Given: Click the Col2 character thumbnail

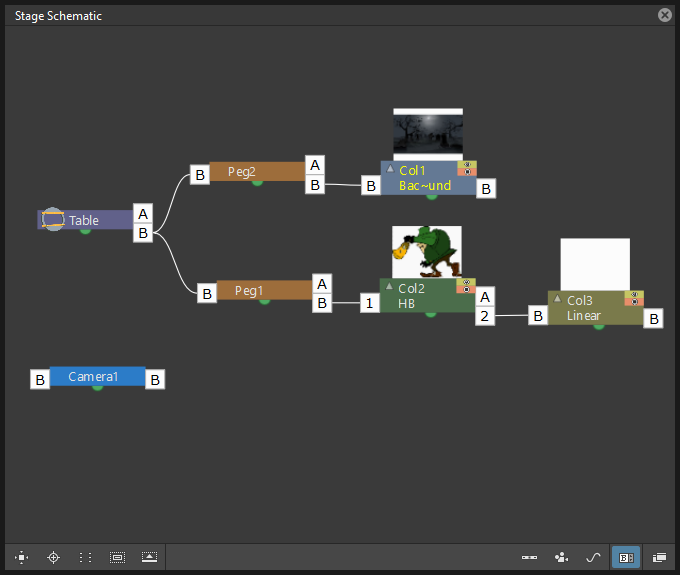Looking at the screenshot, I should [427, 252].
